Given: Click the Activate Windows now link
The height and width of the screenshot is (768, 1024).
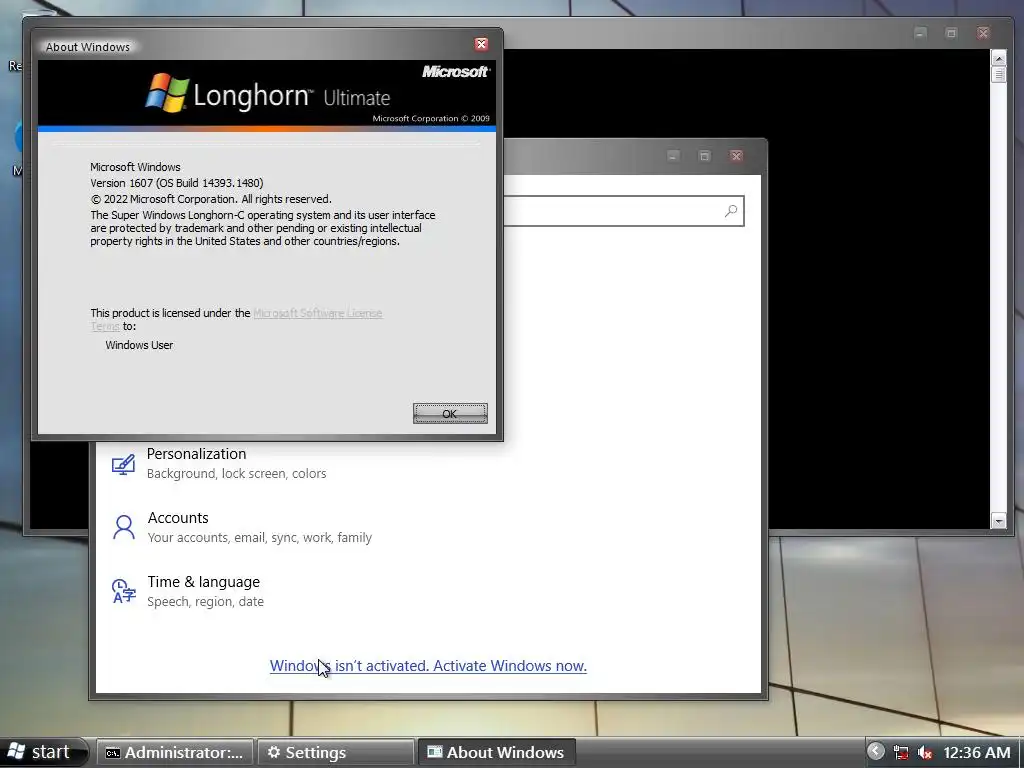Looking at the screenshot, I should (x=428, y=666).
